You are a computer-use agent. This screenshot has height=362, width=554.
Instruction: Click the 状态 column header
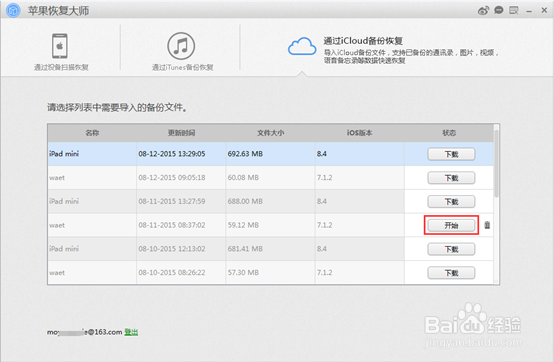pyautogui.click(x=449, y=133)
